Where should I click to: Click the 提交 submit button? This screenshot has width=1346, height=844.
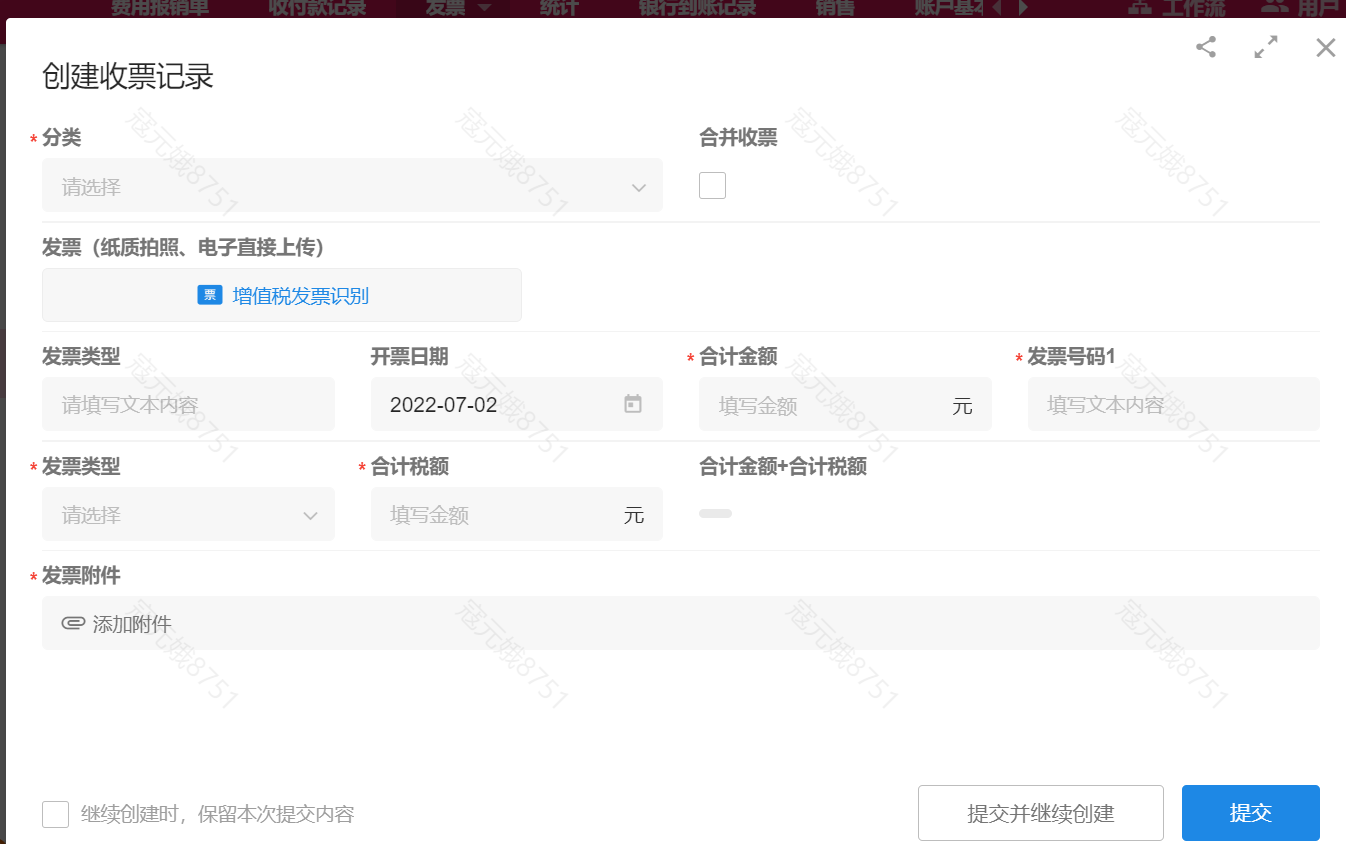pos(1250,813)
